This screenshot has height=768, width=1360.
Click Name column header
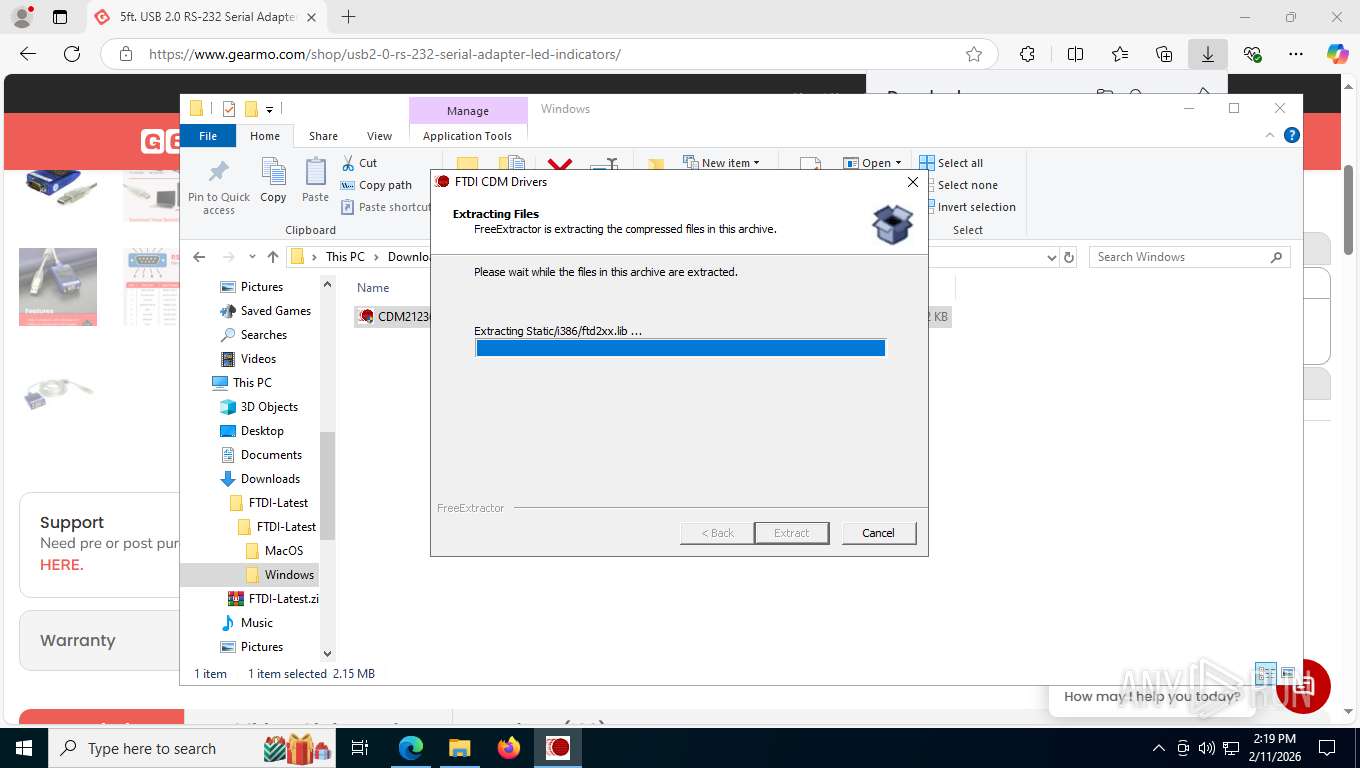(x=373, y=288)
